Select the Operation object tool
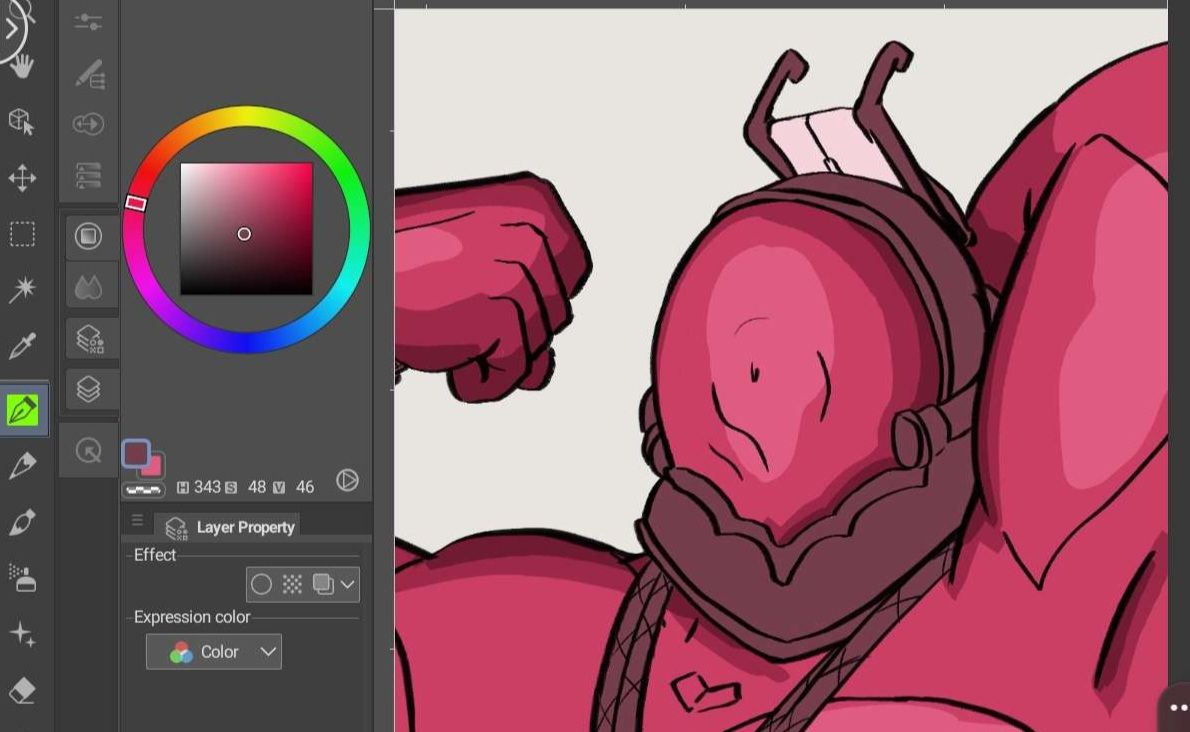 (22, 122)
